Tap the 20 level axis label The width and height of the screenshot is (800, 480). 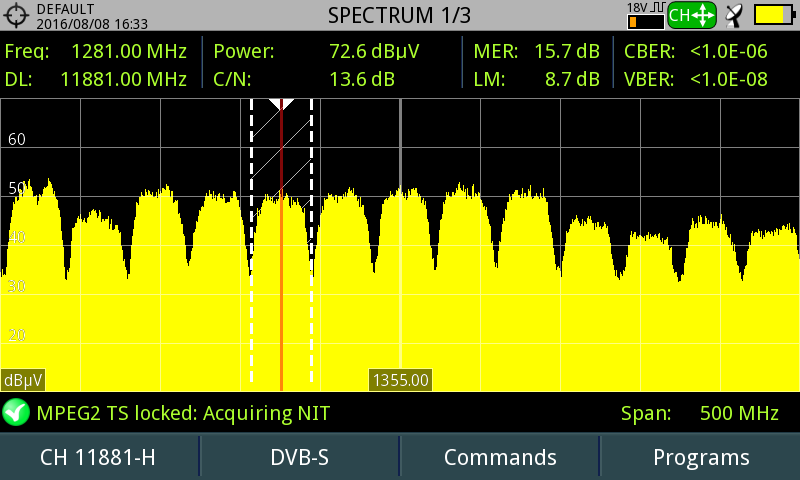point(17,335)
